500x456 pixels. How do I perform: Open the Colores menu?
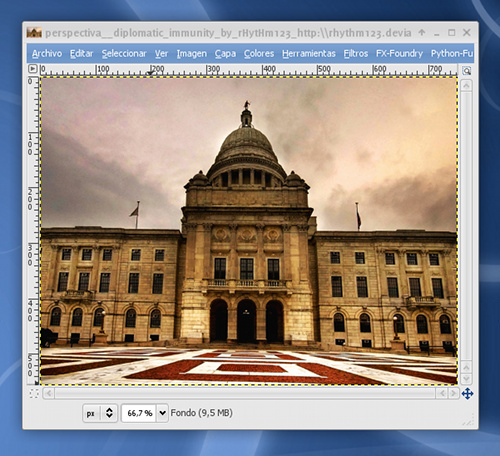tap(259, 53)
